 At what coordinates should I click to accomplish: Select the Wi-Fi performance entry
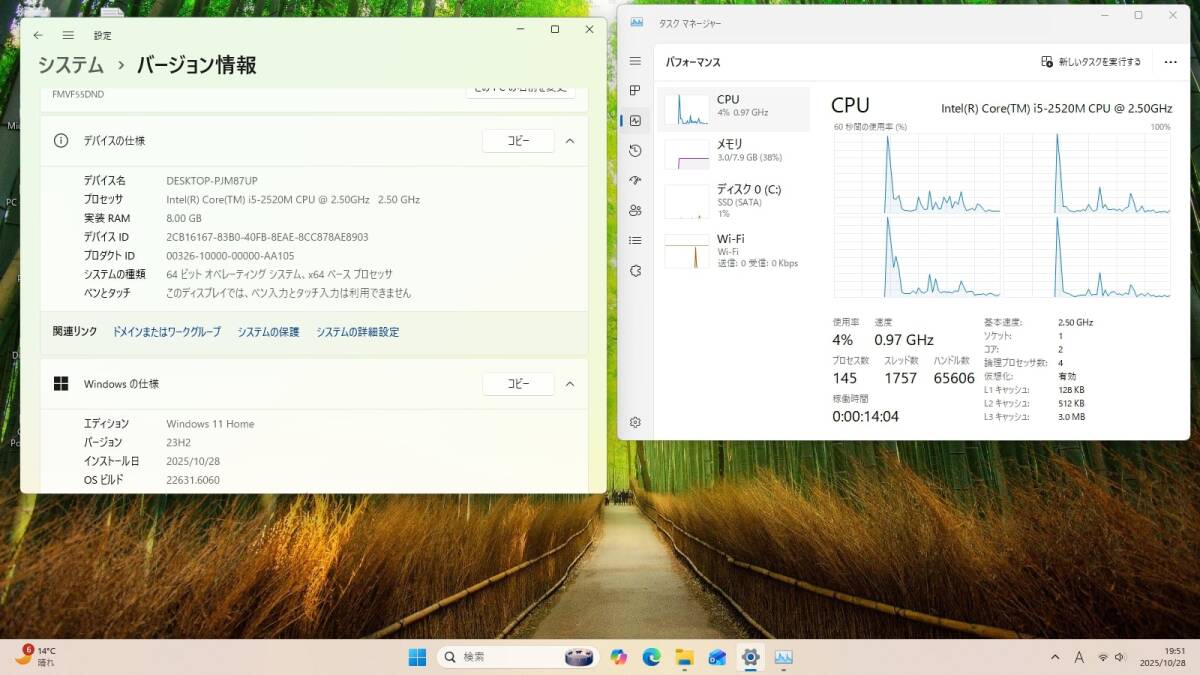click(x=733, y=250)
